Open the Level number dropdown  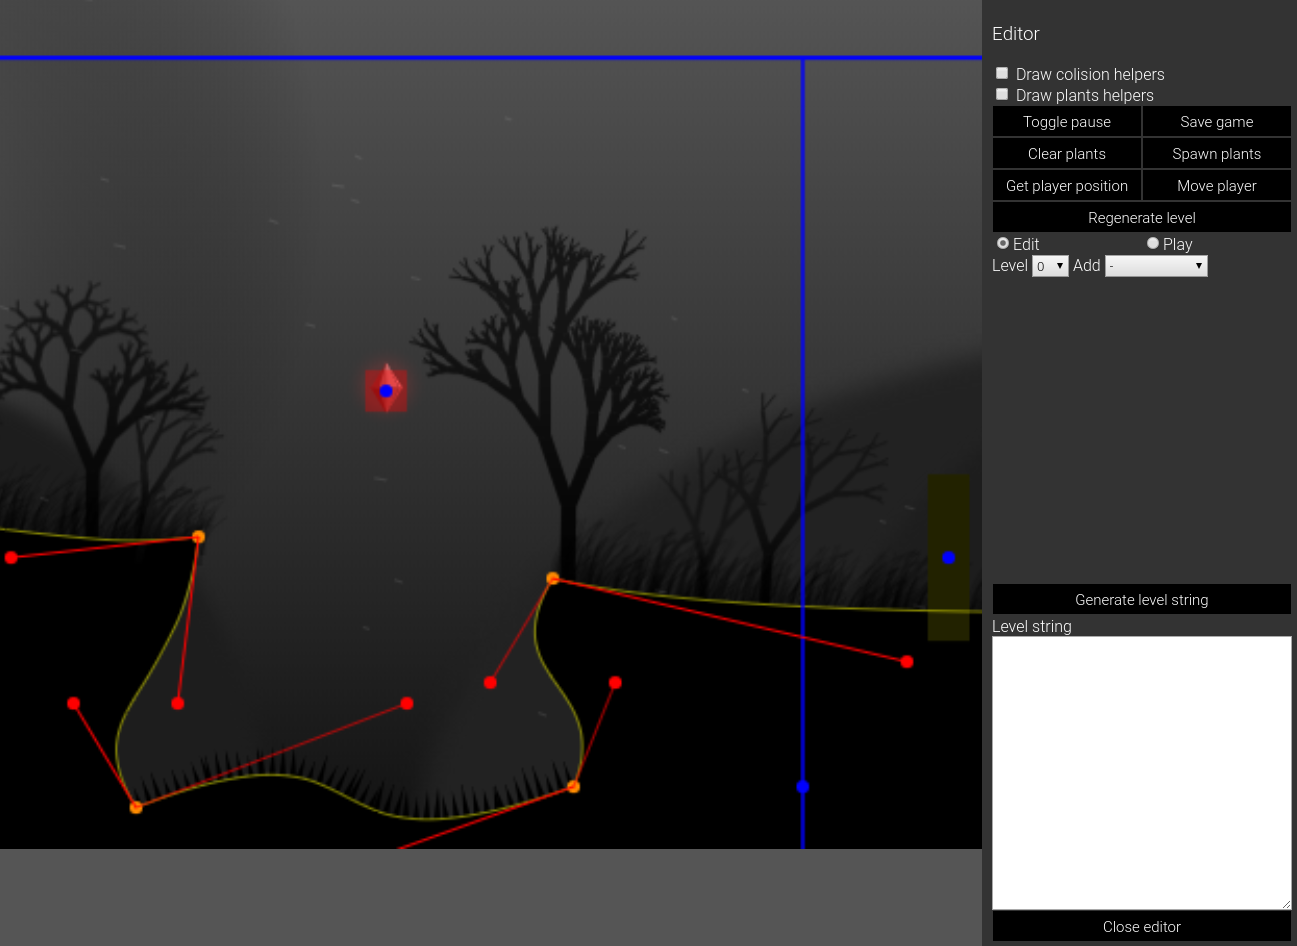(x=1050, y=266)
